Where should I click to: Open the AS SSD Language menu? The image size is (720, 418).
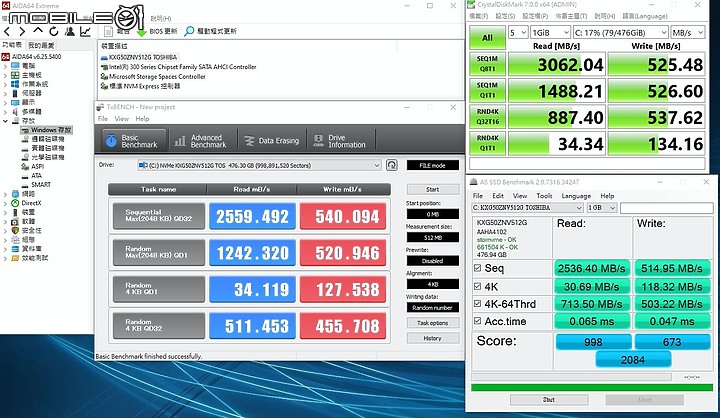(x=576, y=196)
